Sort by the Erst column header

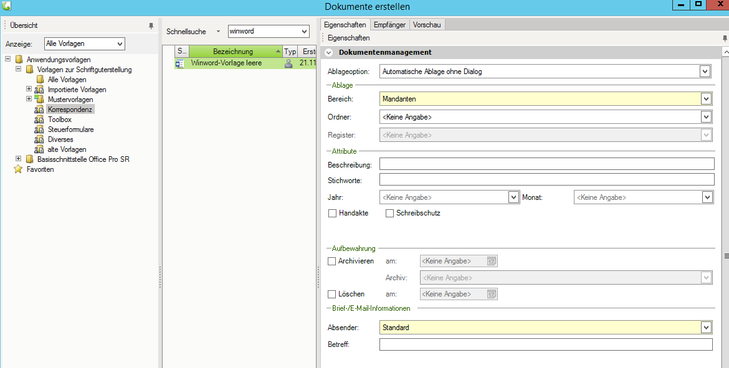pos(307,52)
